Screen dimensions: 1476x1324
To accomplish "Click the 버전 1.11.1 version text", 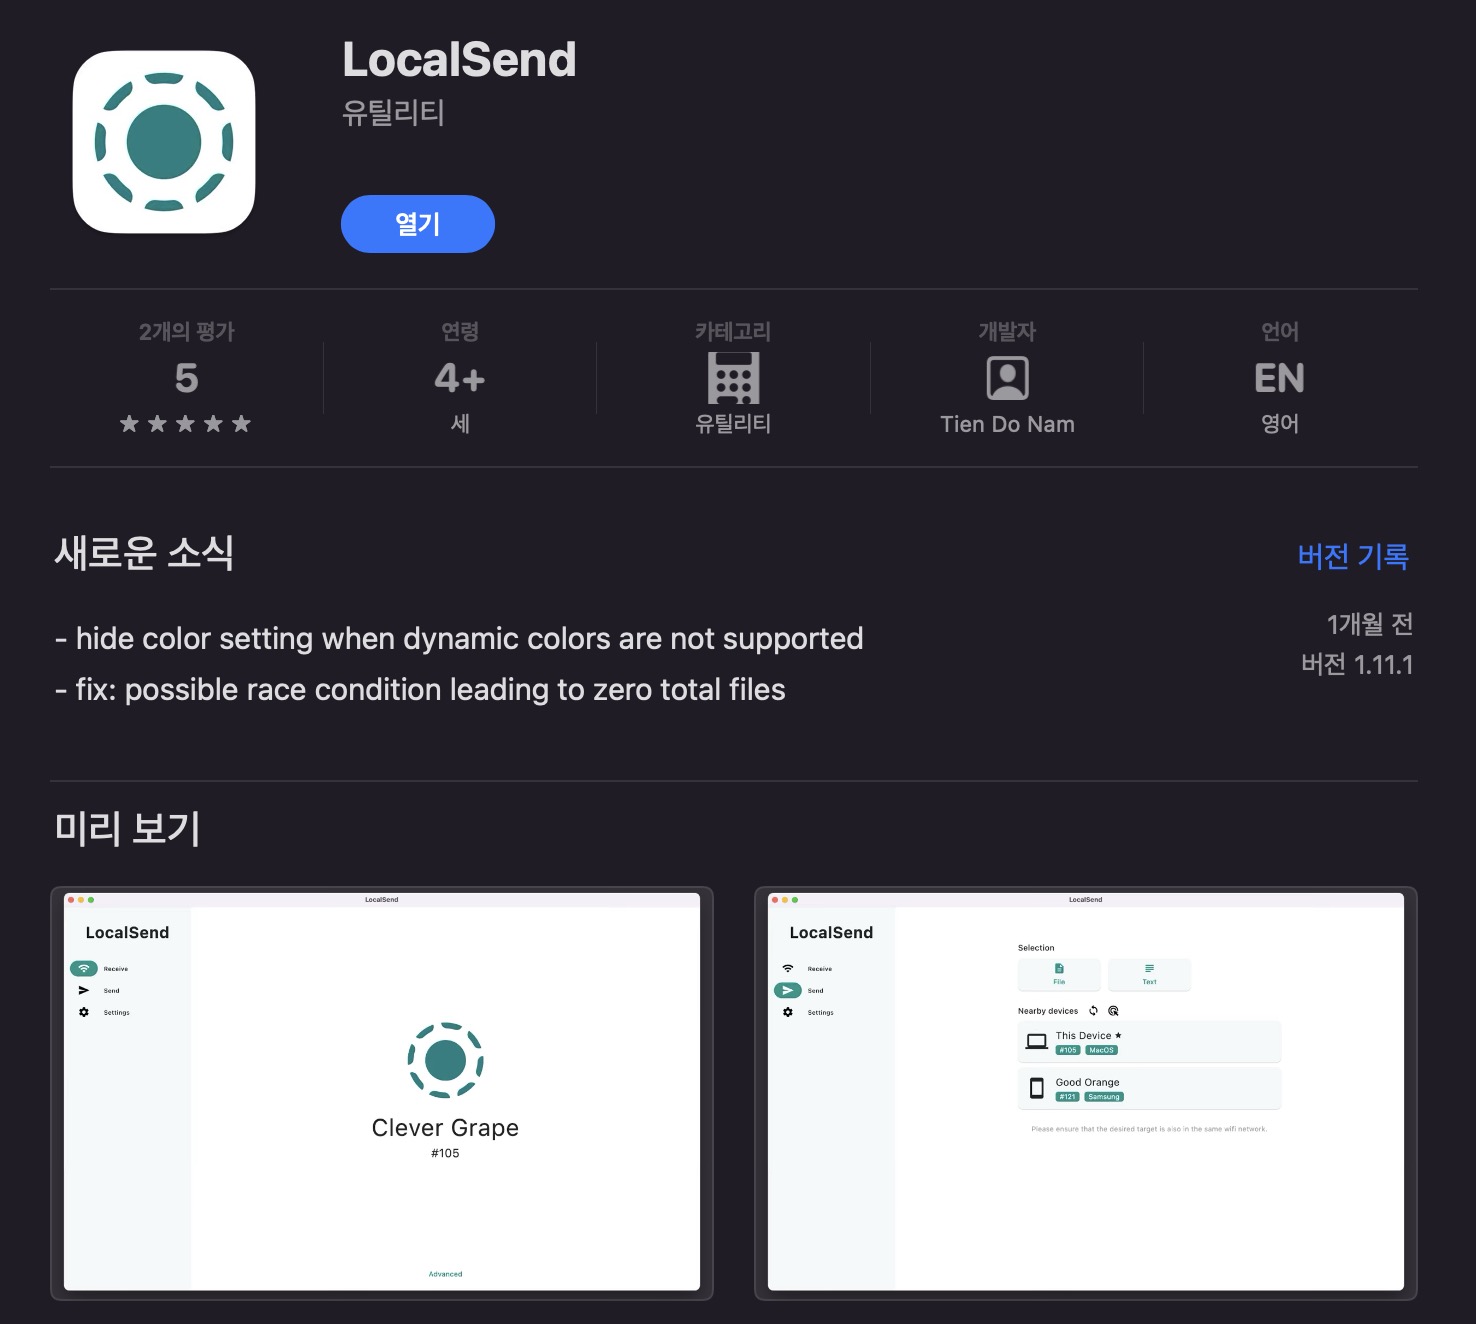I will pyautogui.click(x=1357, y=665).
